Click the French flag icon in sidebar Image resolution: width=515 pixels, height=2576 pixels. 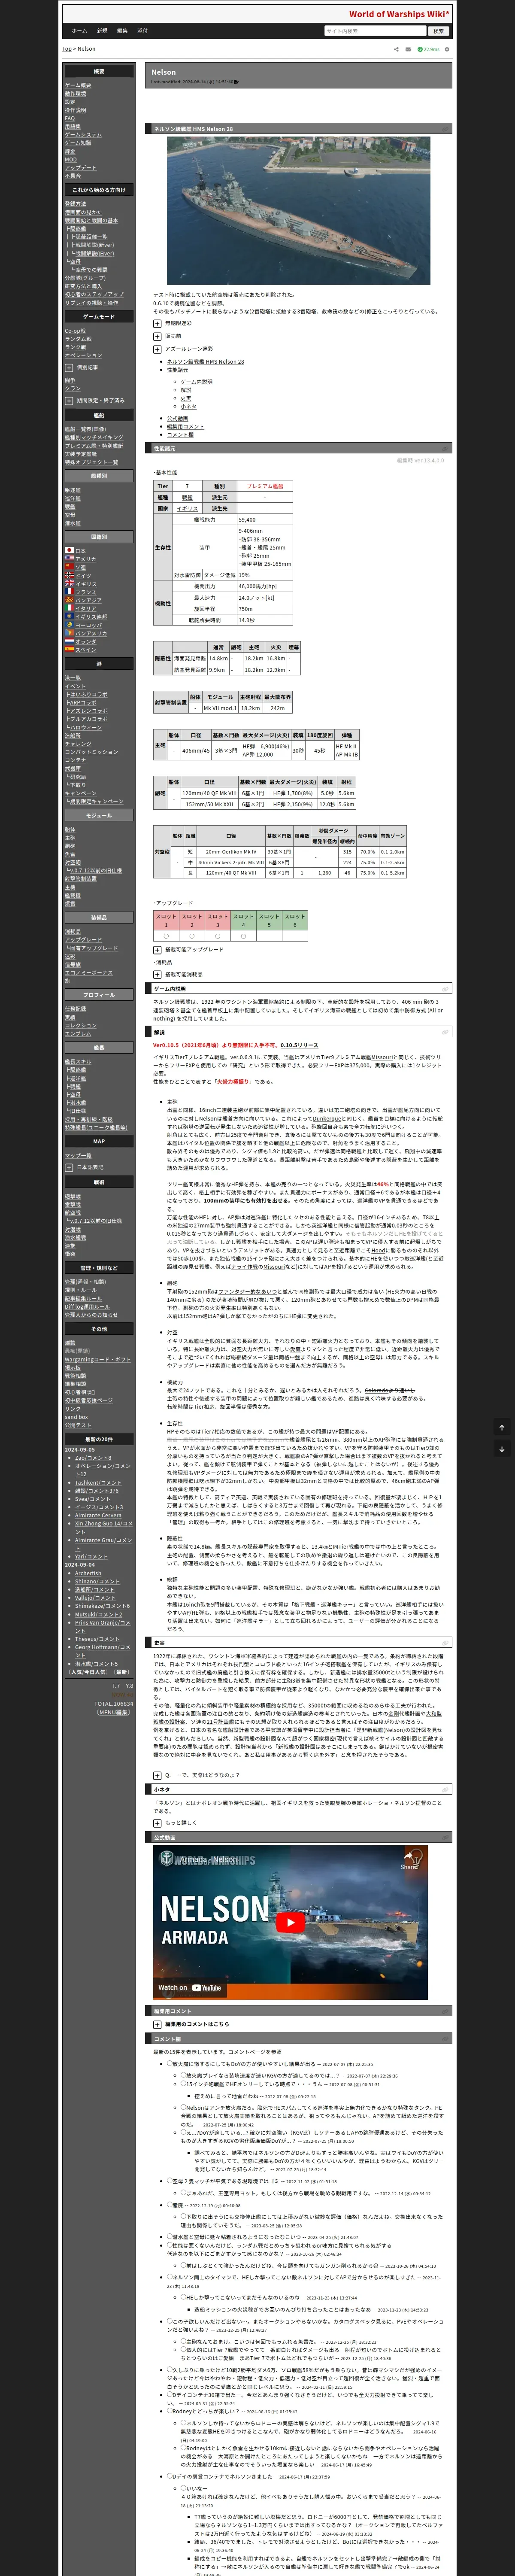[69, 592]
